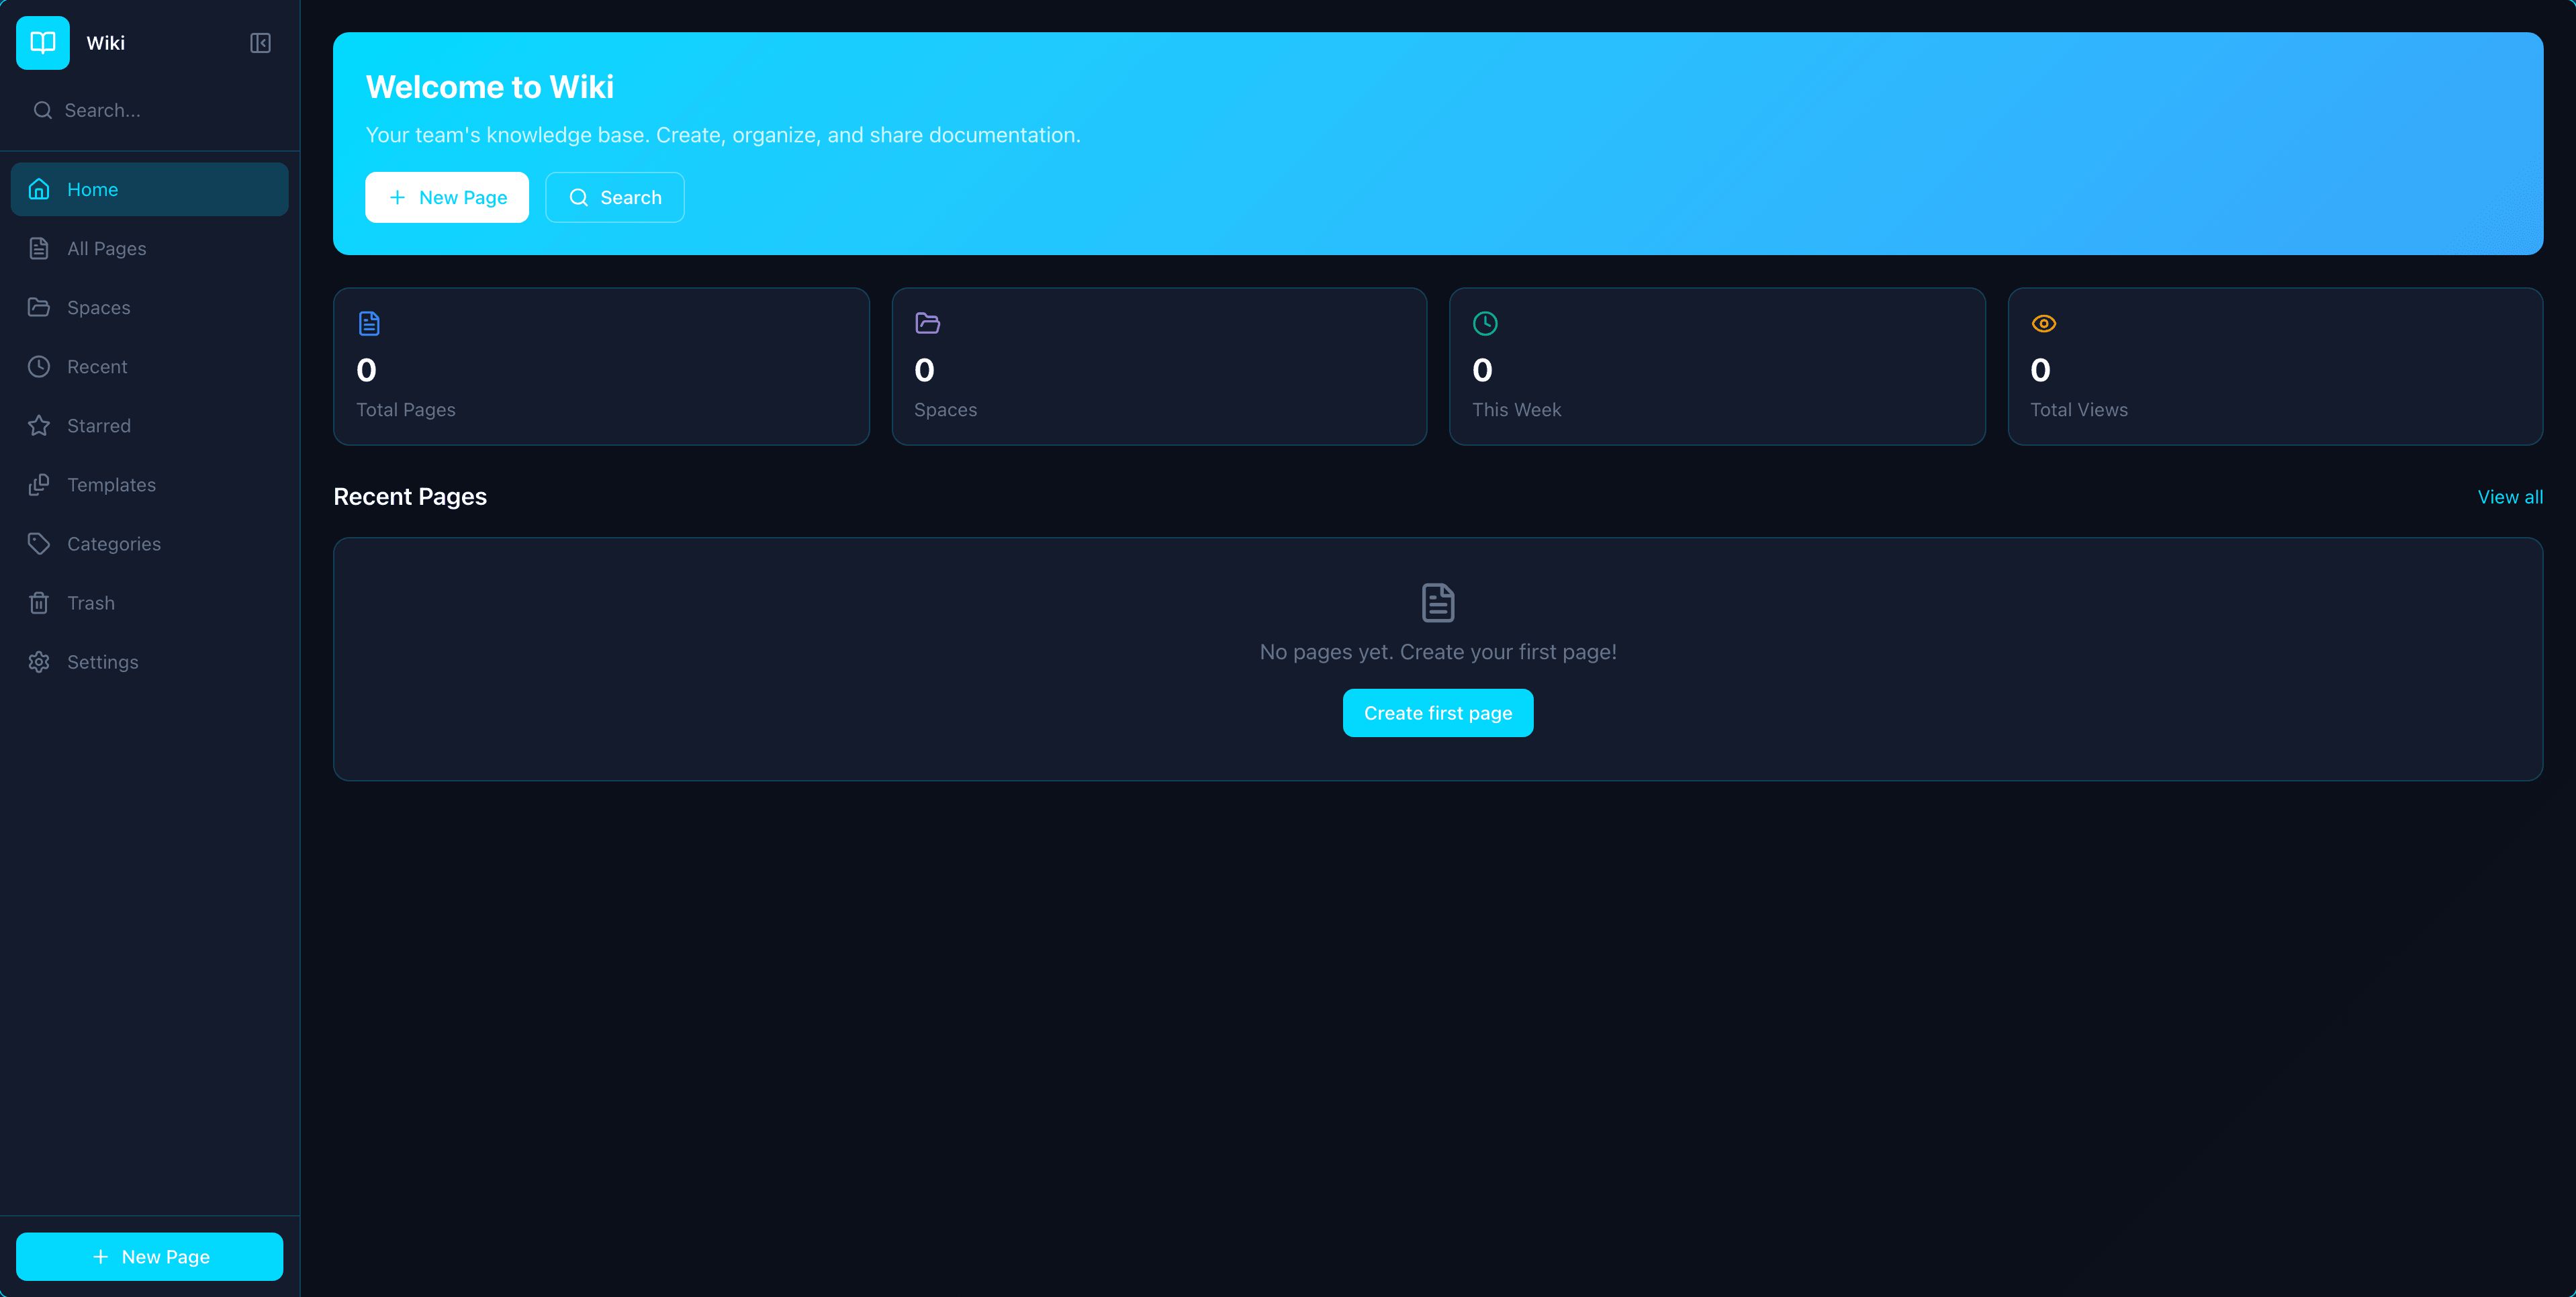Open Trash via the trash can icon
This screenshot has height=1297, width=2576.
(x=39, y=602)
